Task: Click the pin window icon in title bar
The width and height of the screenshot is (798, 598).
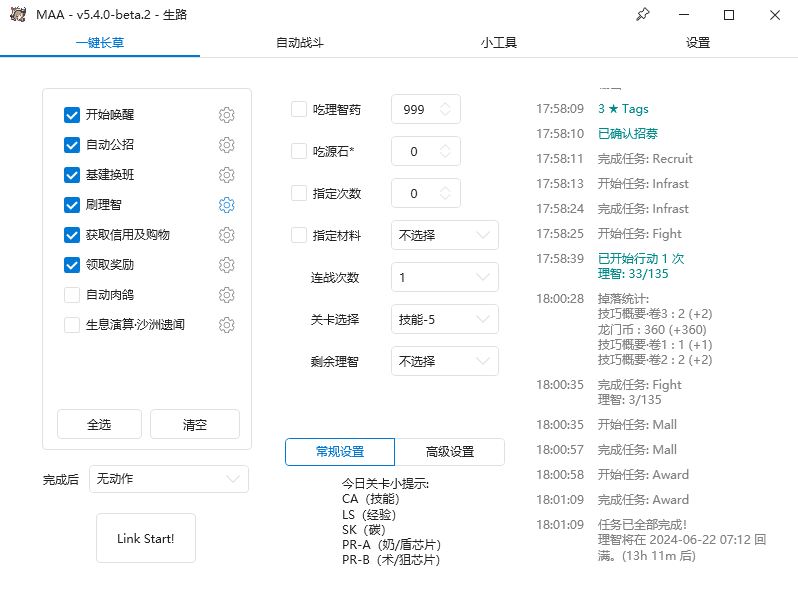Action: pyautogui.click(x=642, y=15)
